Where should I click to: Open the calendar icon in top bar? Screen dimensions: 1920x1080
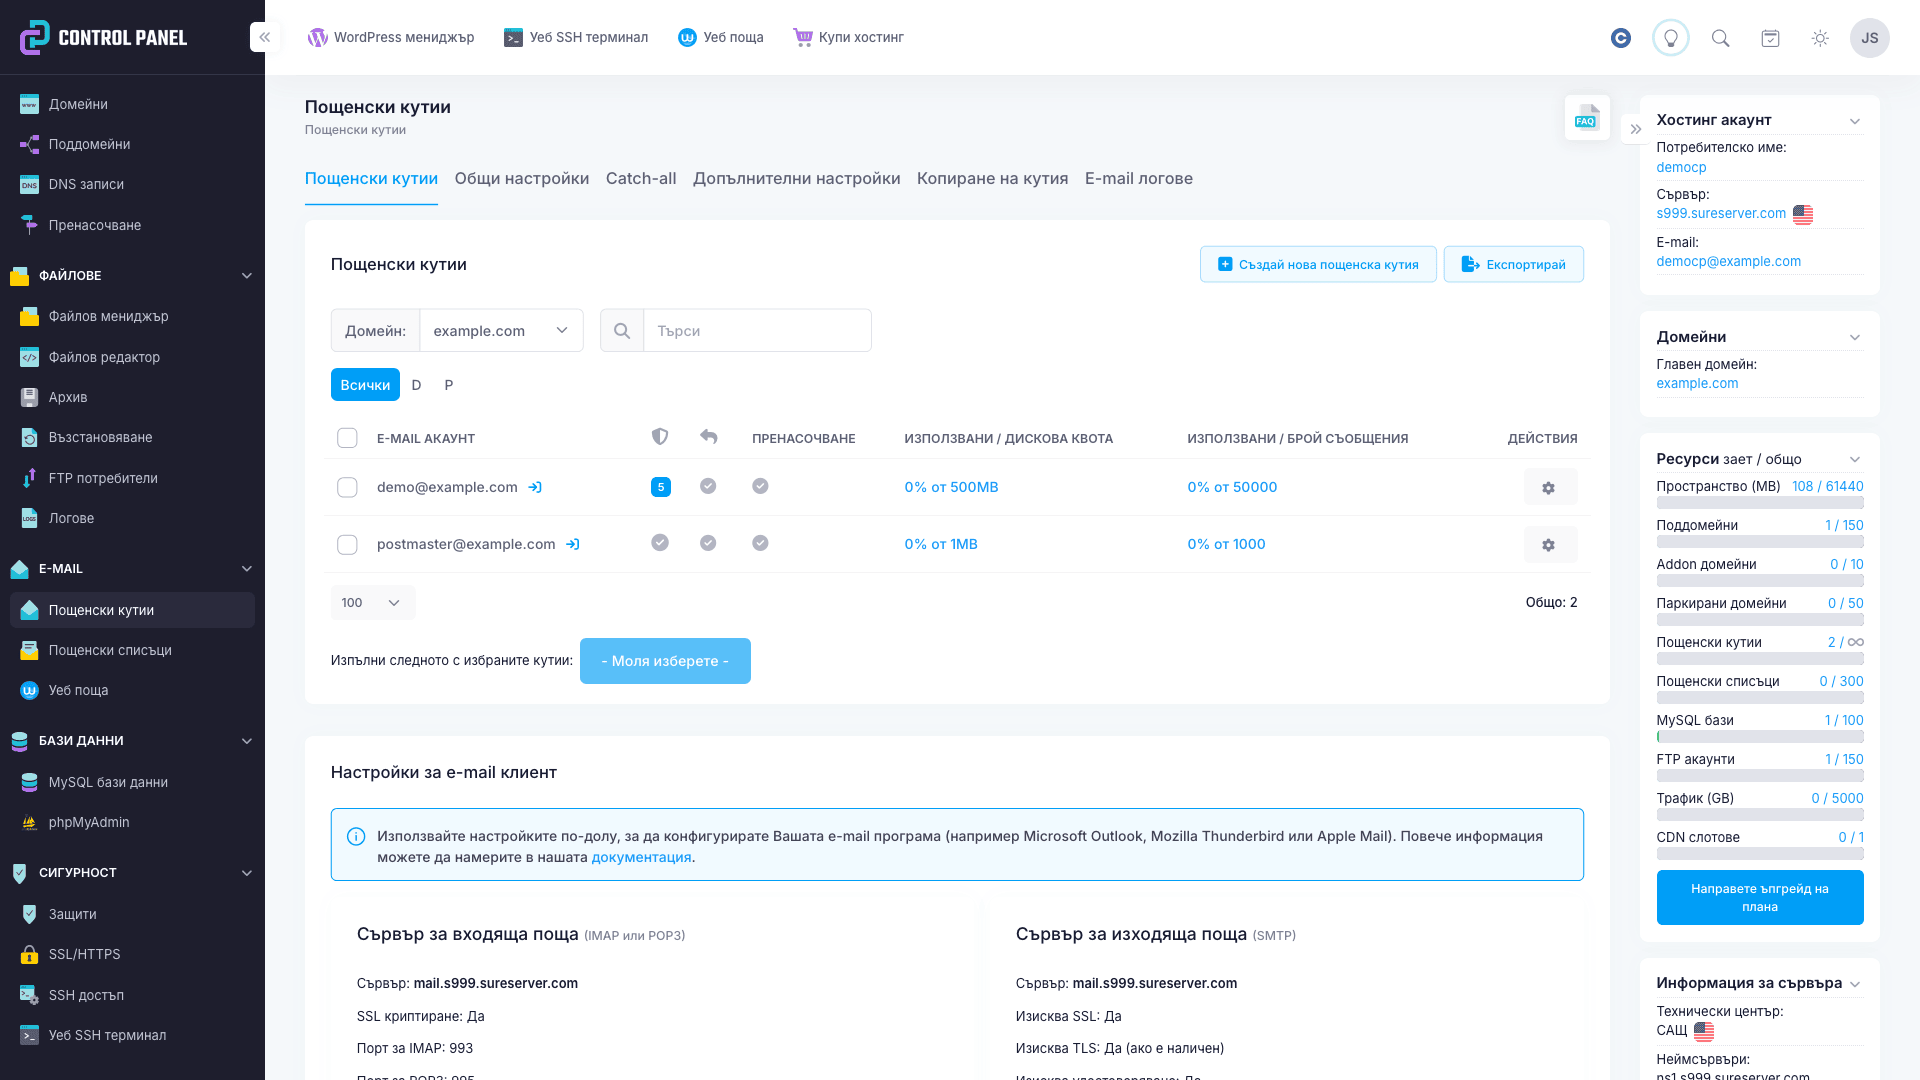coord(1770,38)
